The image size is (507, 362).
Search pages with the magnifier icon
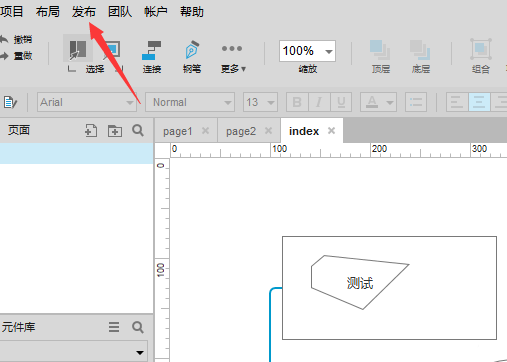click(x=138, y=130)
